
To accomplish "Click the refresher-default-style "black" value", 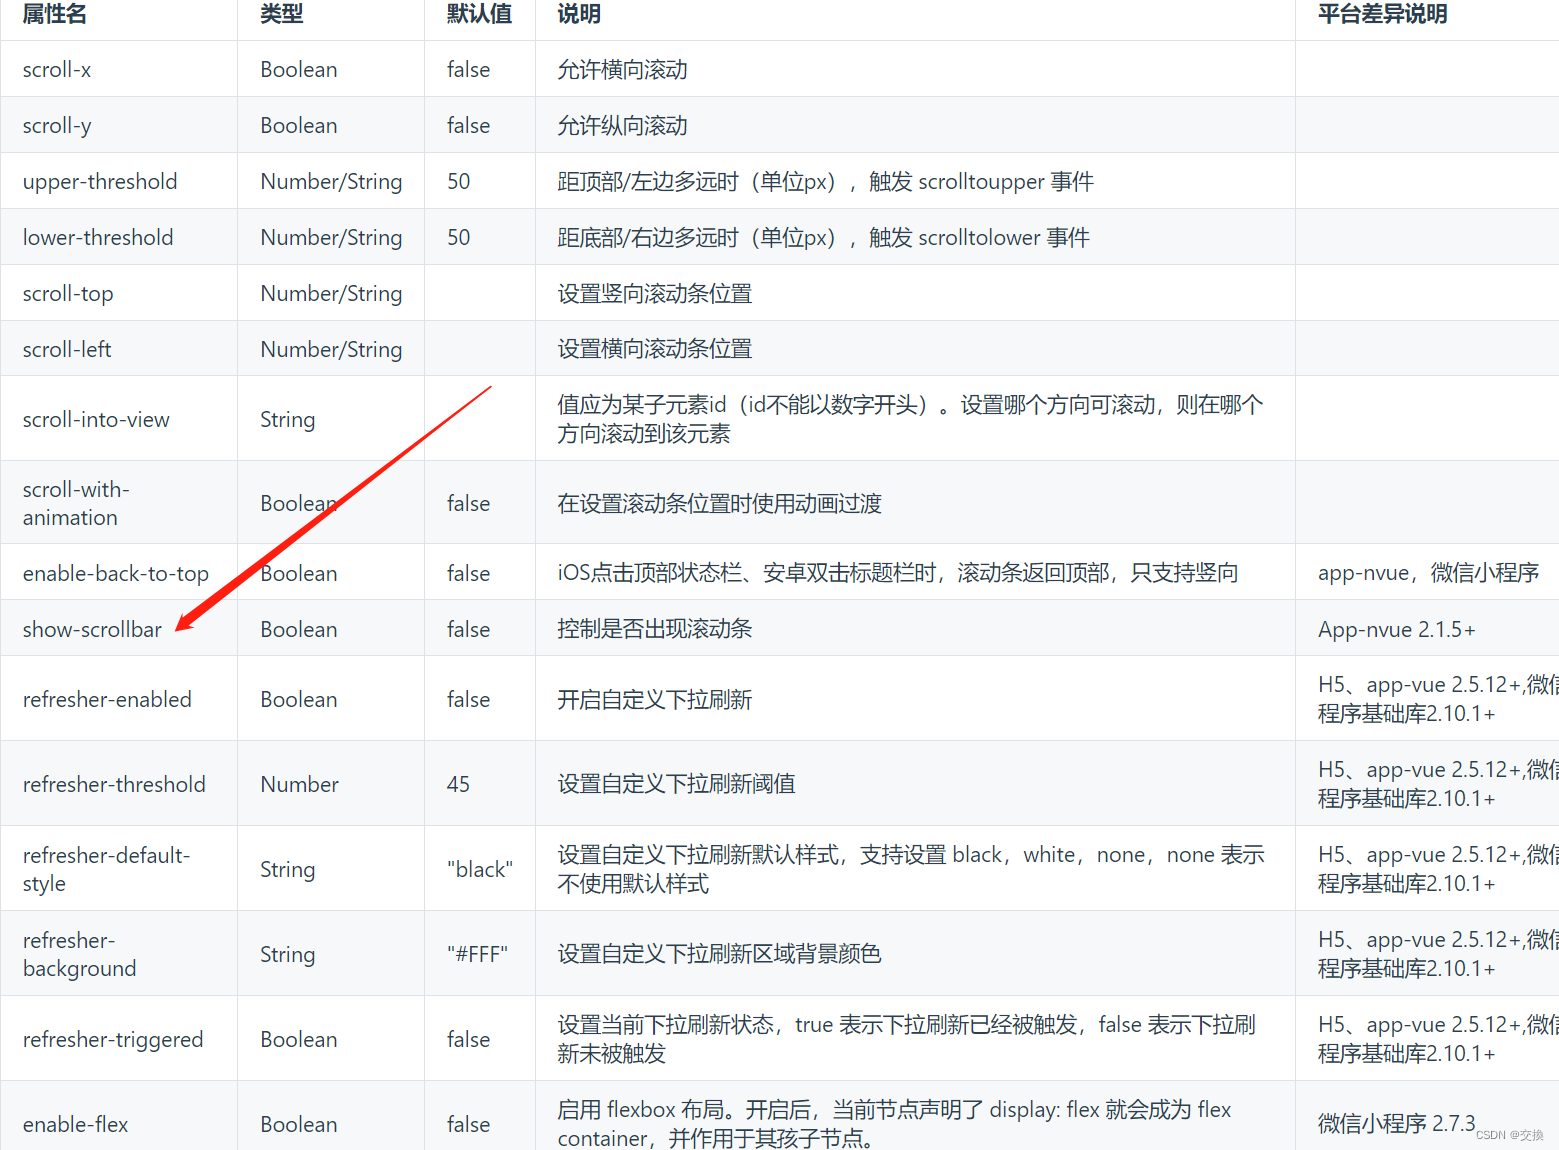I will (479, 869).
